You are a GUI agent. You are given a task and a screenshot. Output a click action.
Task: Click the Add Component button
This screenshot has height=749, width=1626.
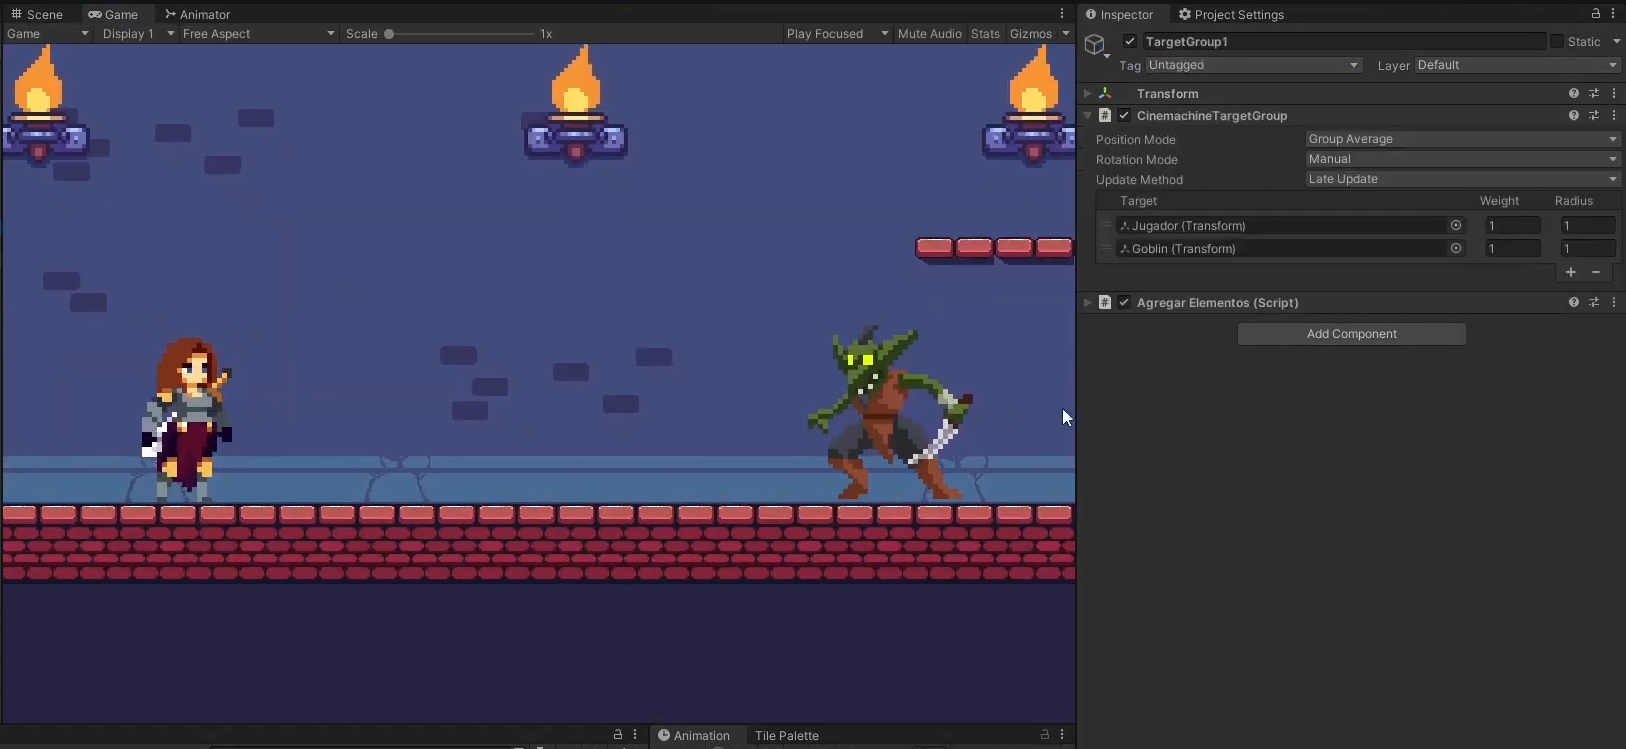point(1352,334)
